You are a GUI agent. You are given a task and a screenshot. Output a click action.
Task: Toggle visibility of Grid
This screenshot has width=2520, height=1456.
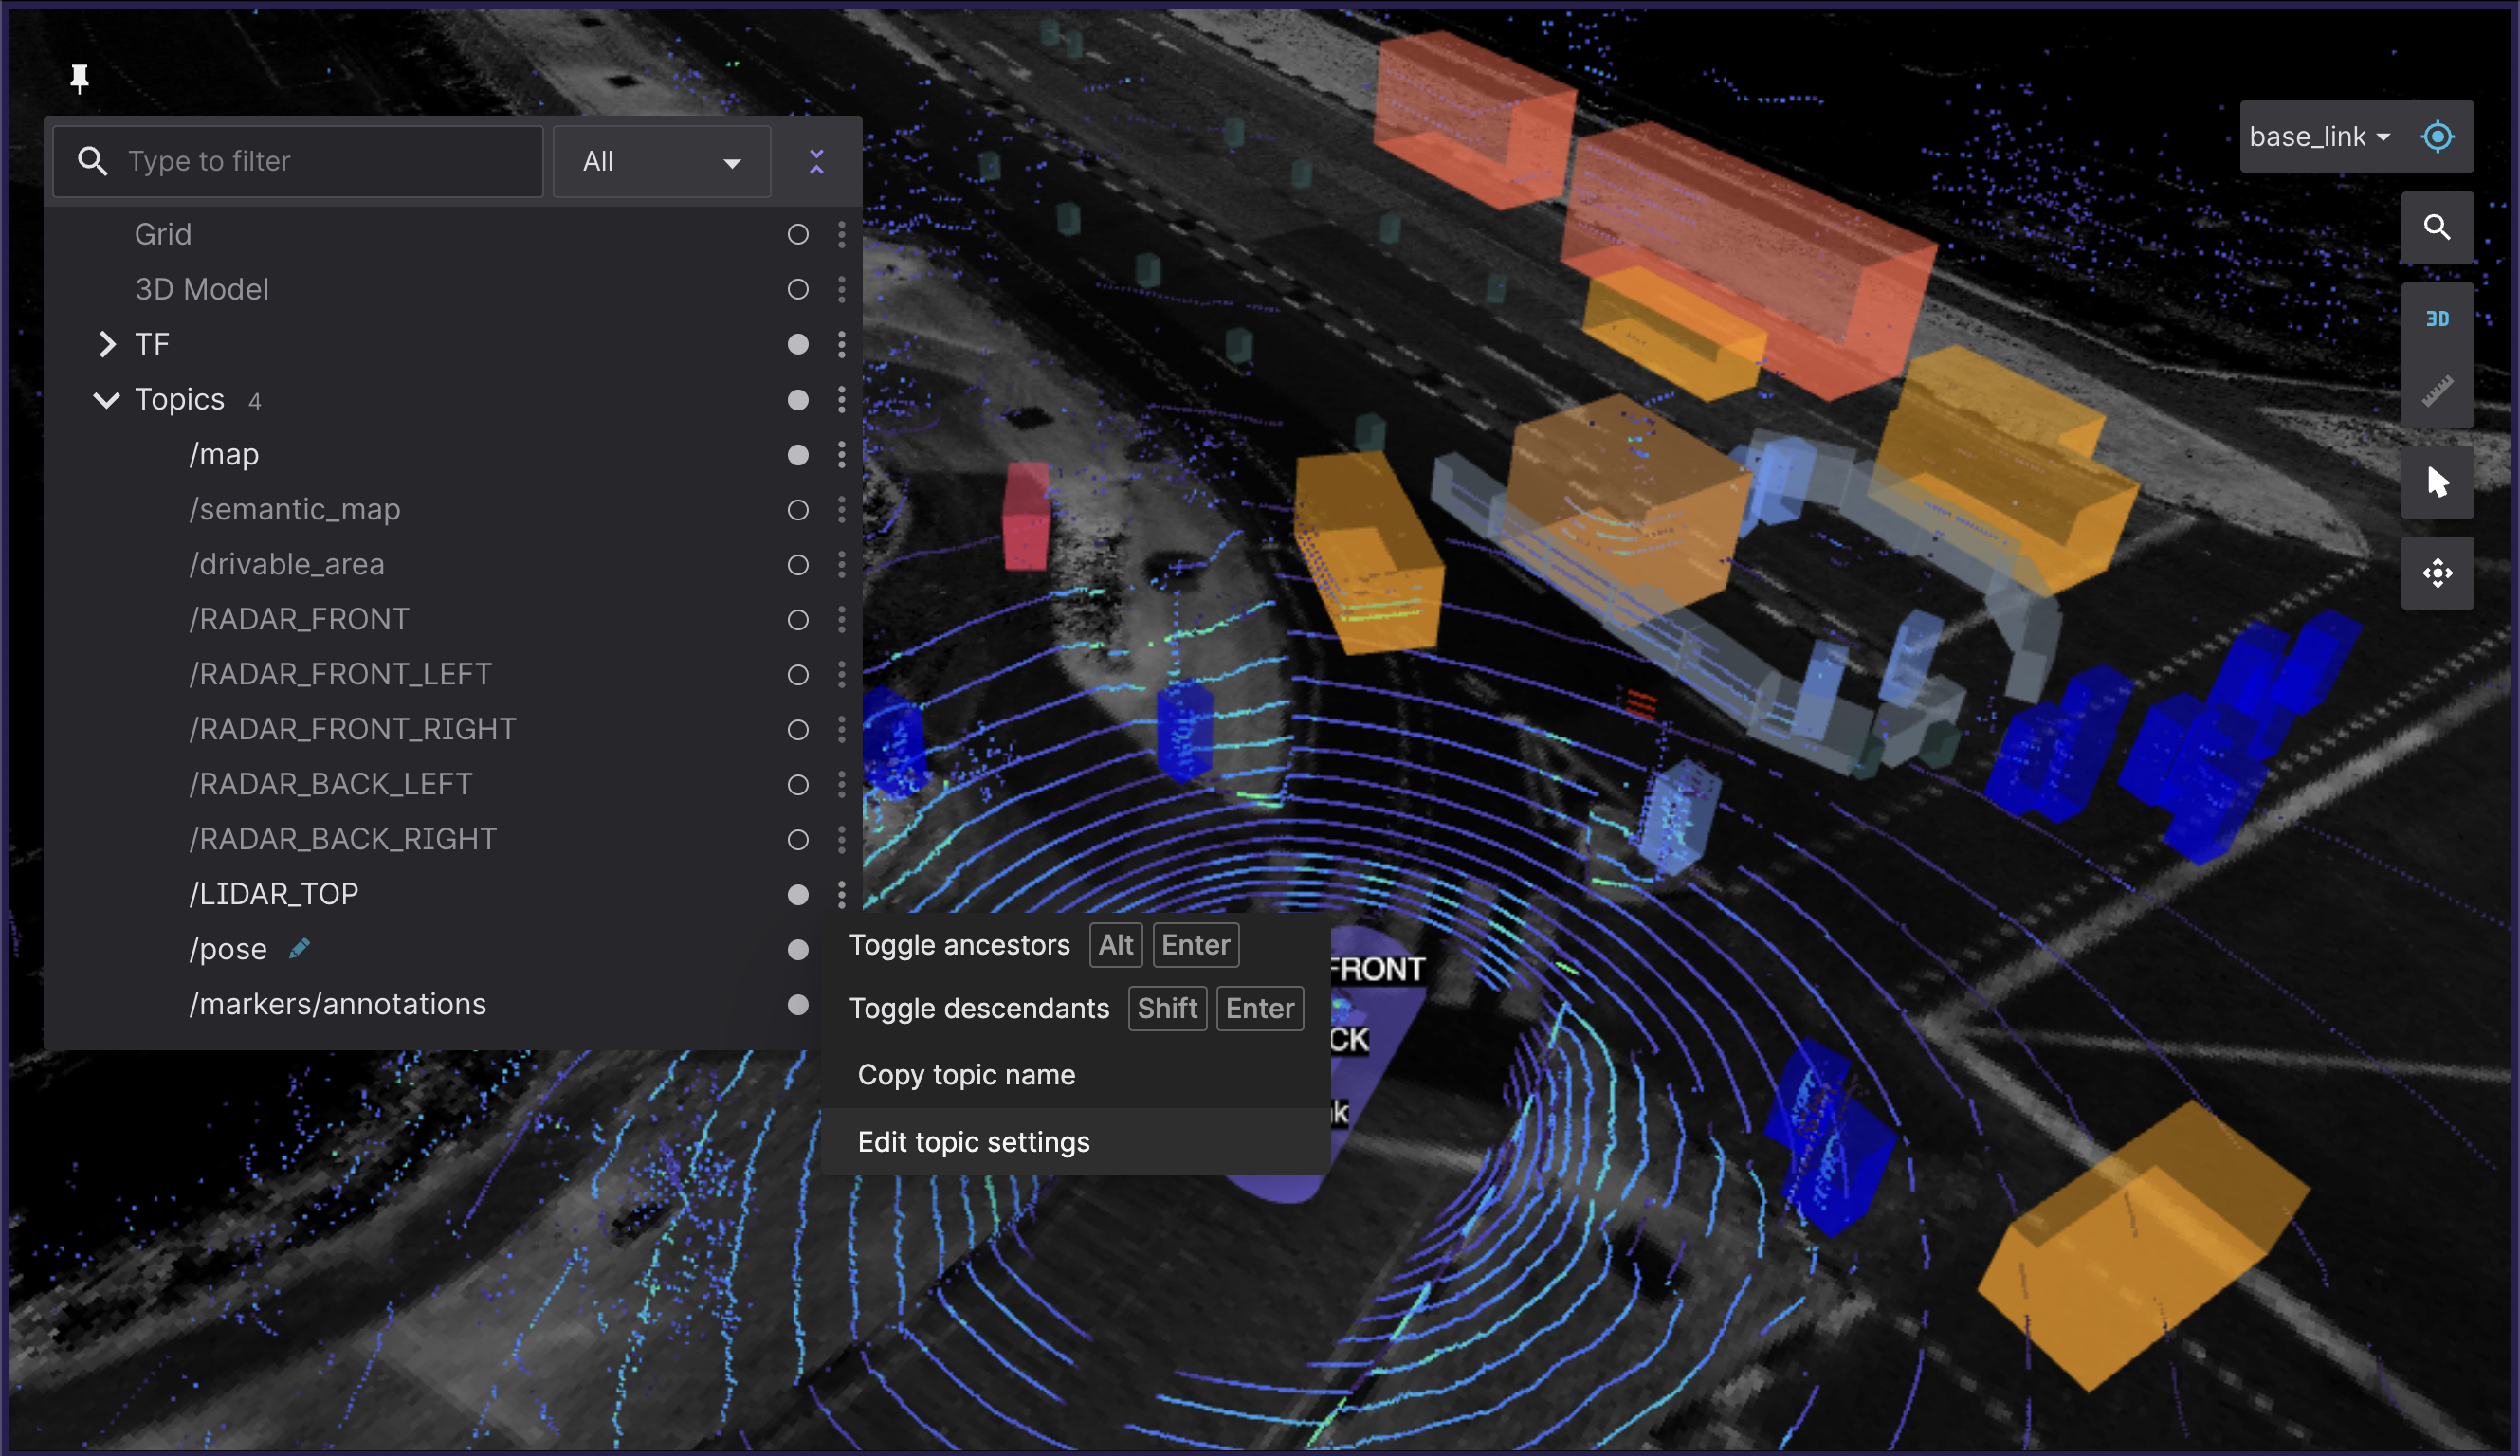point(797,234)
